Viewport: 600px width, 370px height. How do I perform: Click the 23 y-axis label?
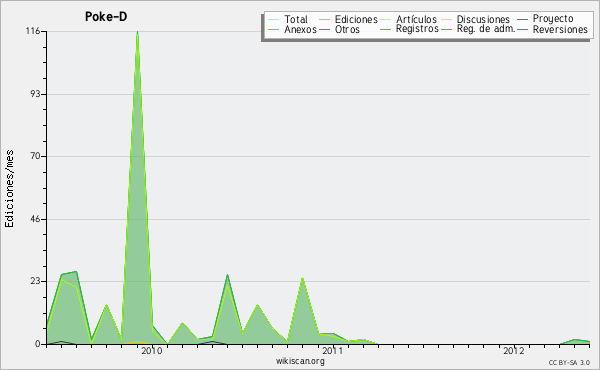tap(36, 281)
